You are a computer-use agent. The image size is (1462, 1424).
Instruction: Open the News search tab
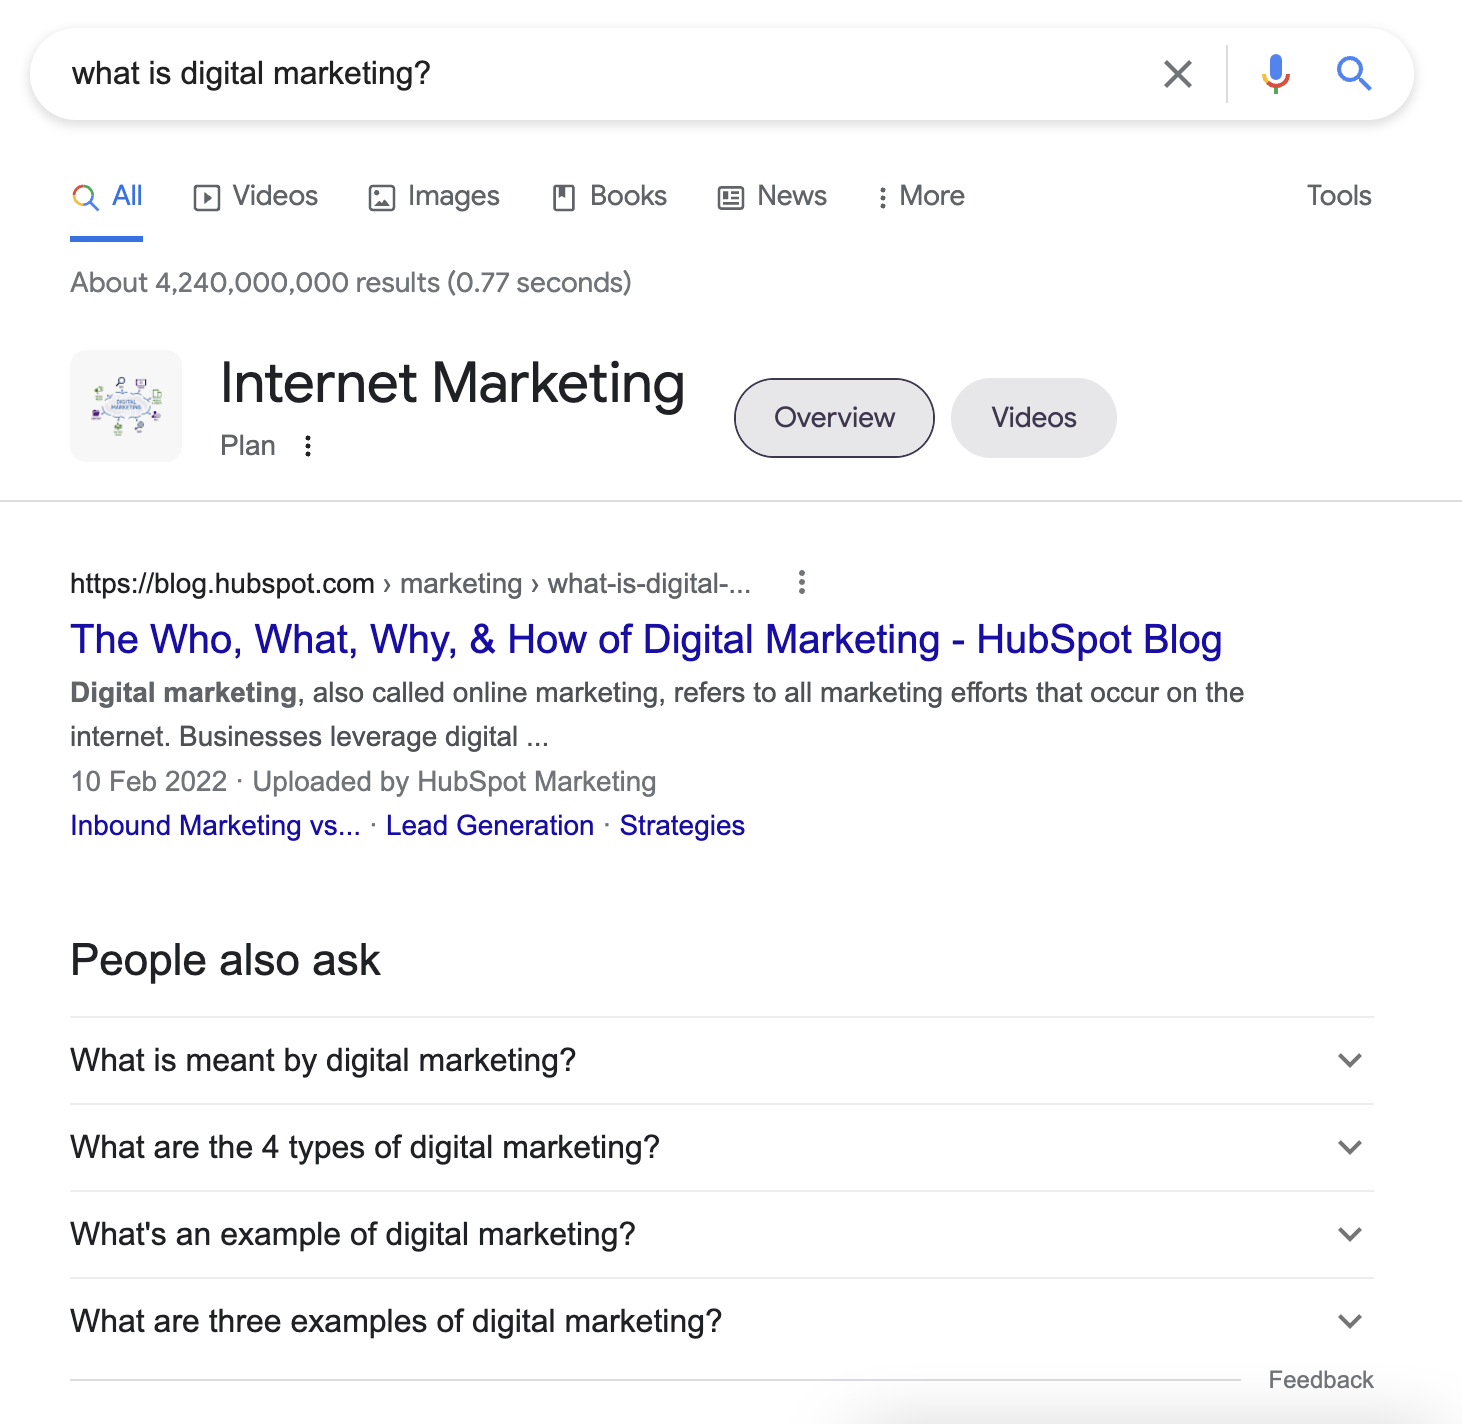pos(772,196)
